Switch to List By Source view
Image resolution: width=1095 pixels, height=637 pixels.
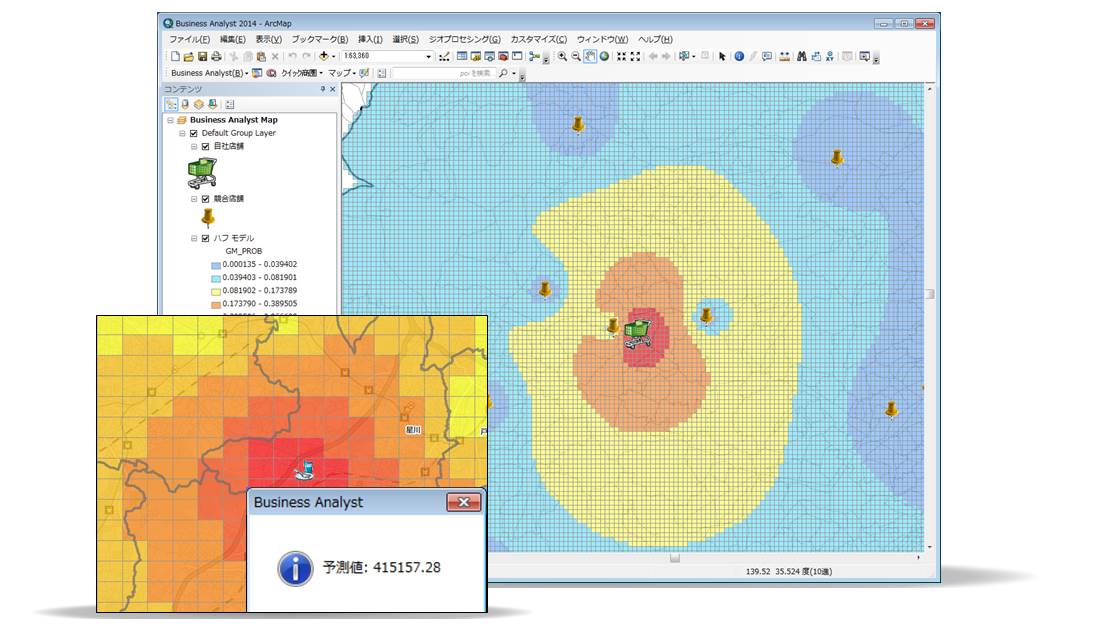185,104
